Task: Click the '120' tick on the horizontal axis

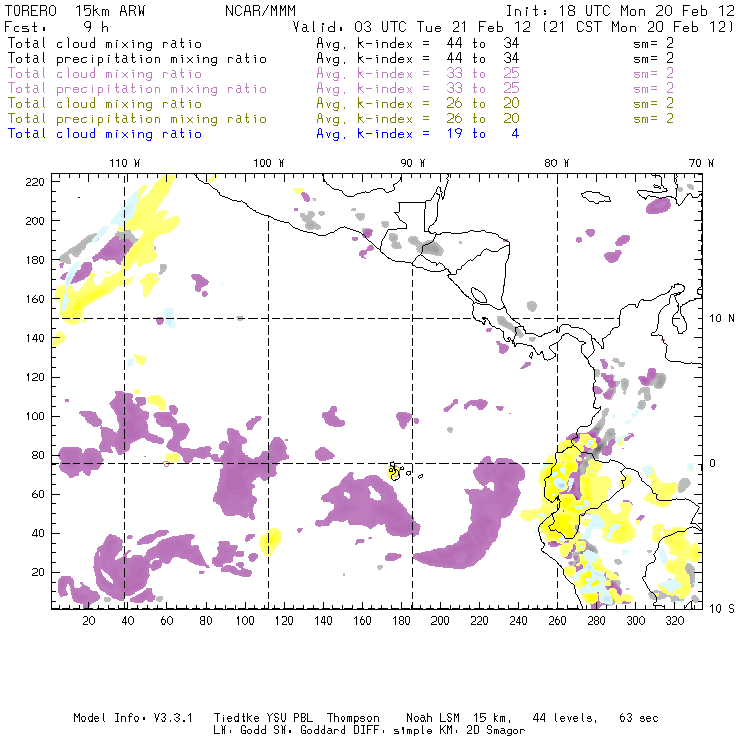Action: click(x=284, y=621)
